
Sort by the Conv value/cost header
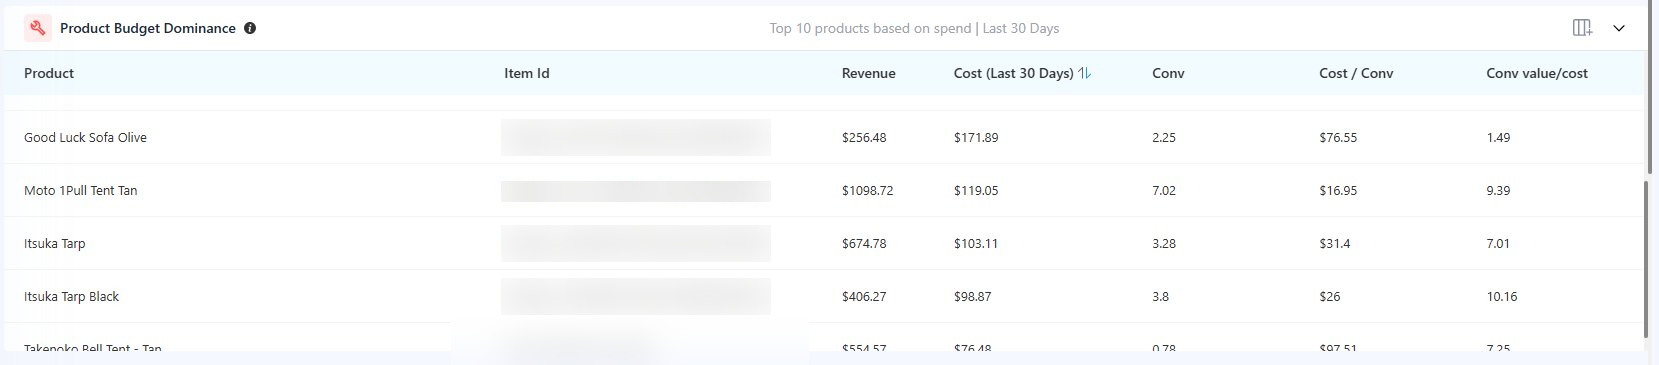pos(1537,73)
